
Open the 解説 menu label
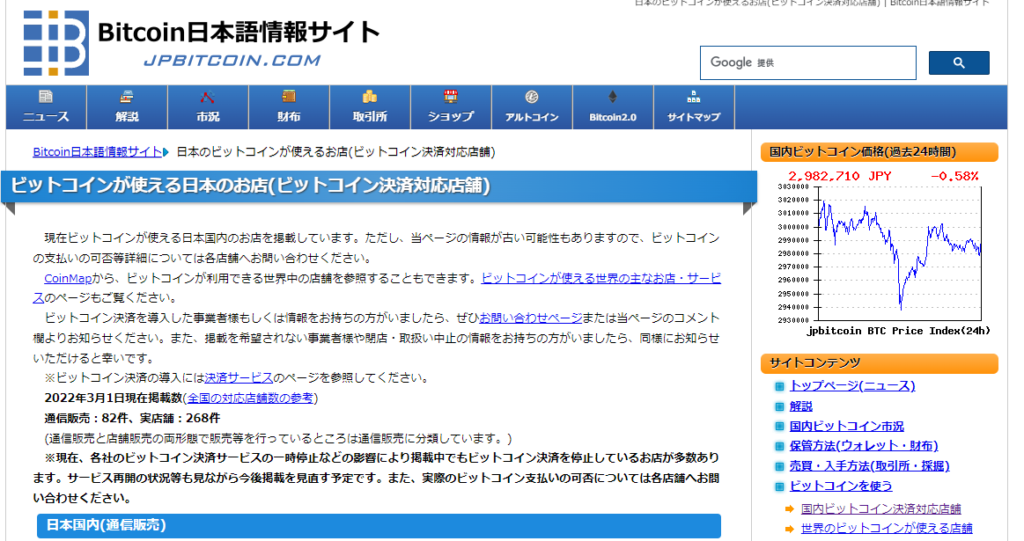127,117
